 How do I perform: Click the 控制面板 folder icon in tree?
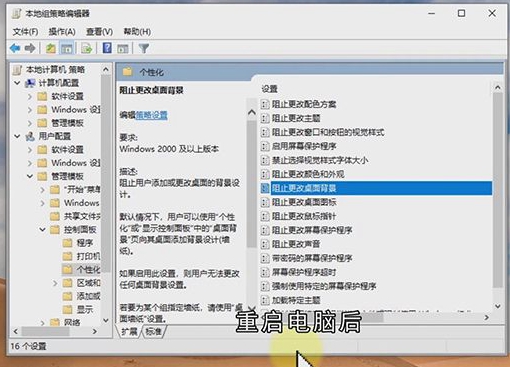[x=55, y=230]
